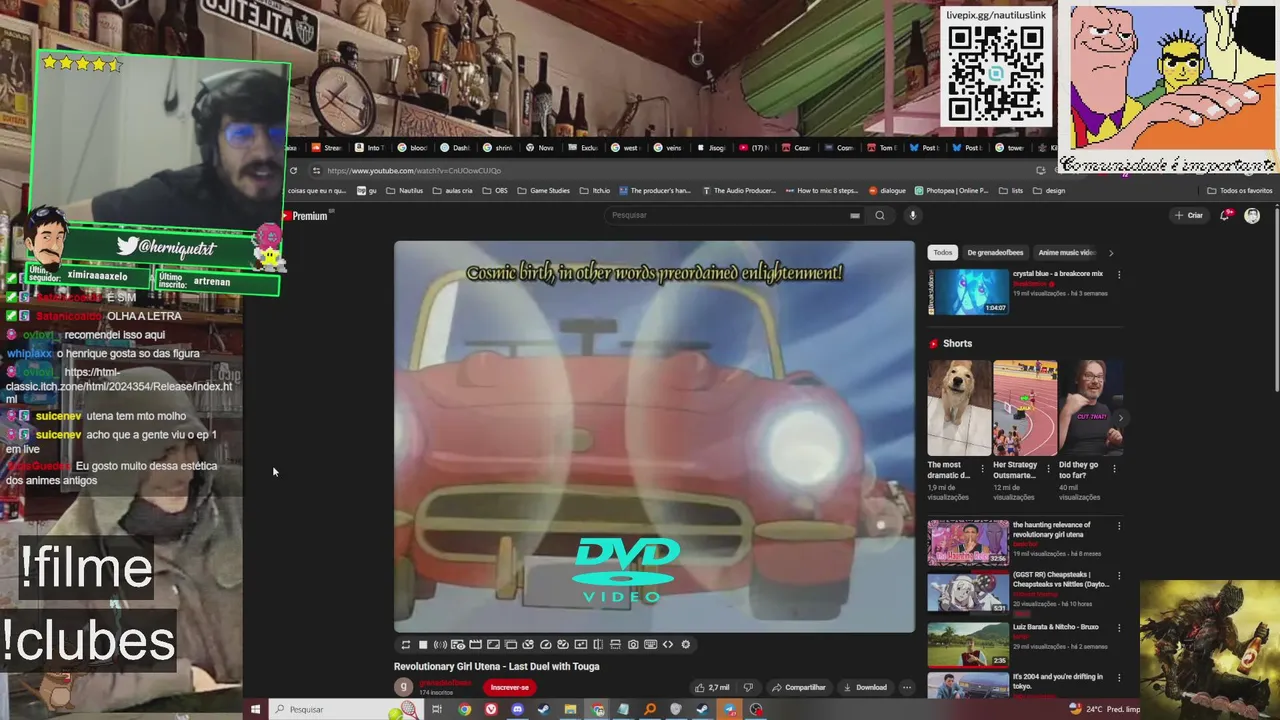
Task: Open the Luiz Barata & Nitcho - Bruxo thumbnail
Action: tap(969, 645)
